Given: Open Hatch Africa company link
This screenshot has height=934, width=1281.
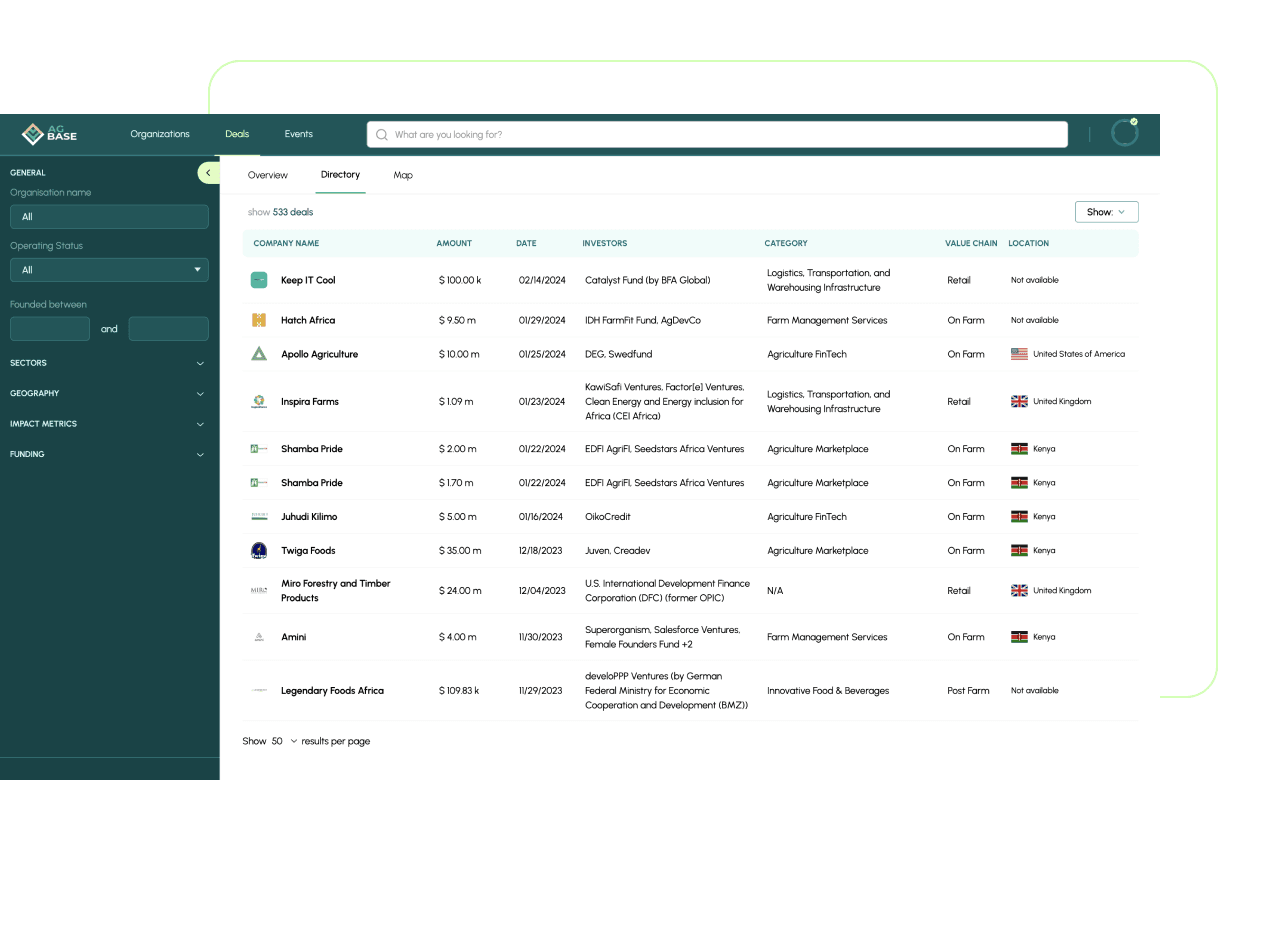Looking at the screenshot, I should click(x=308, y=320).
